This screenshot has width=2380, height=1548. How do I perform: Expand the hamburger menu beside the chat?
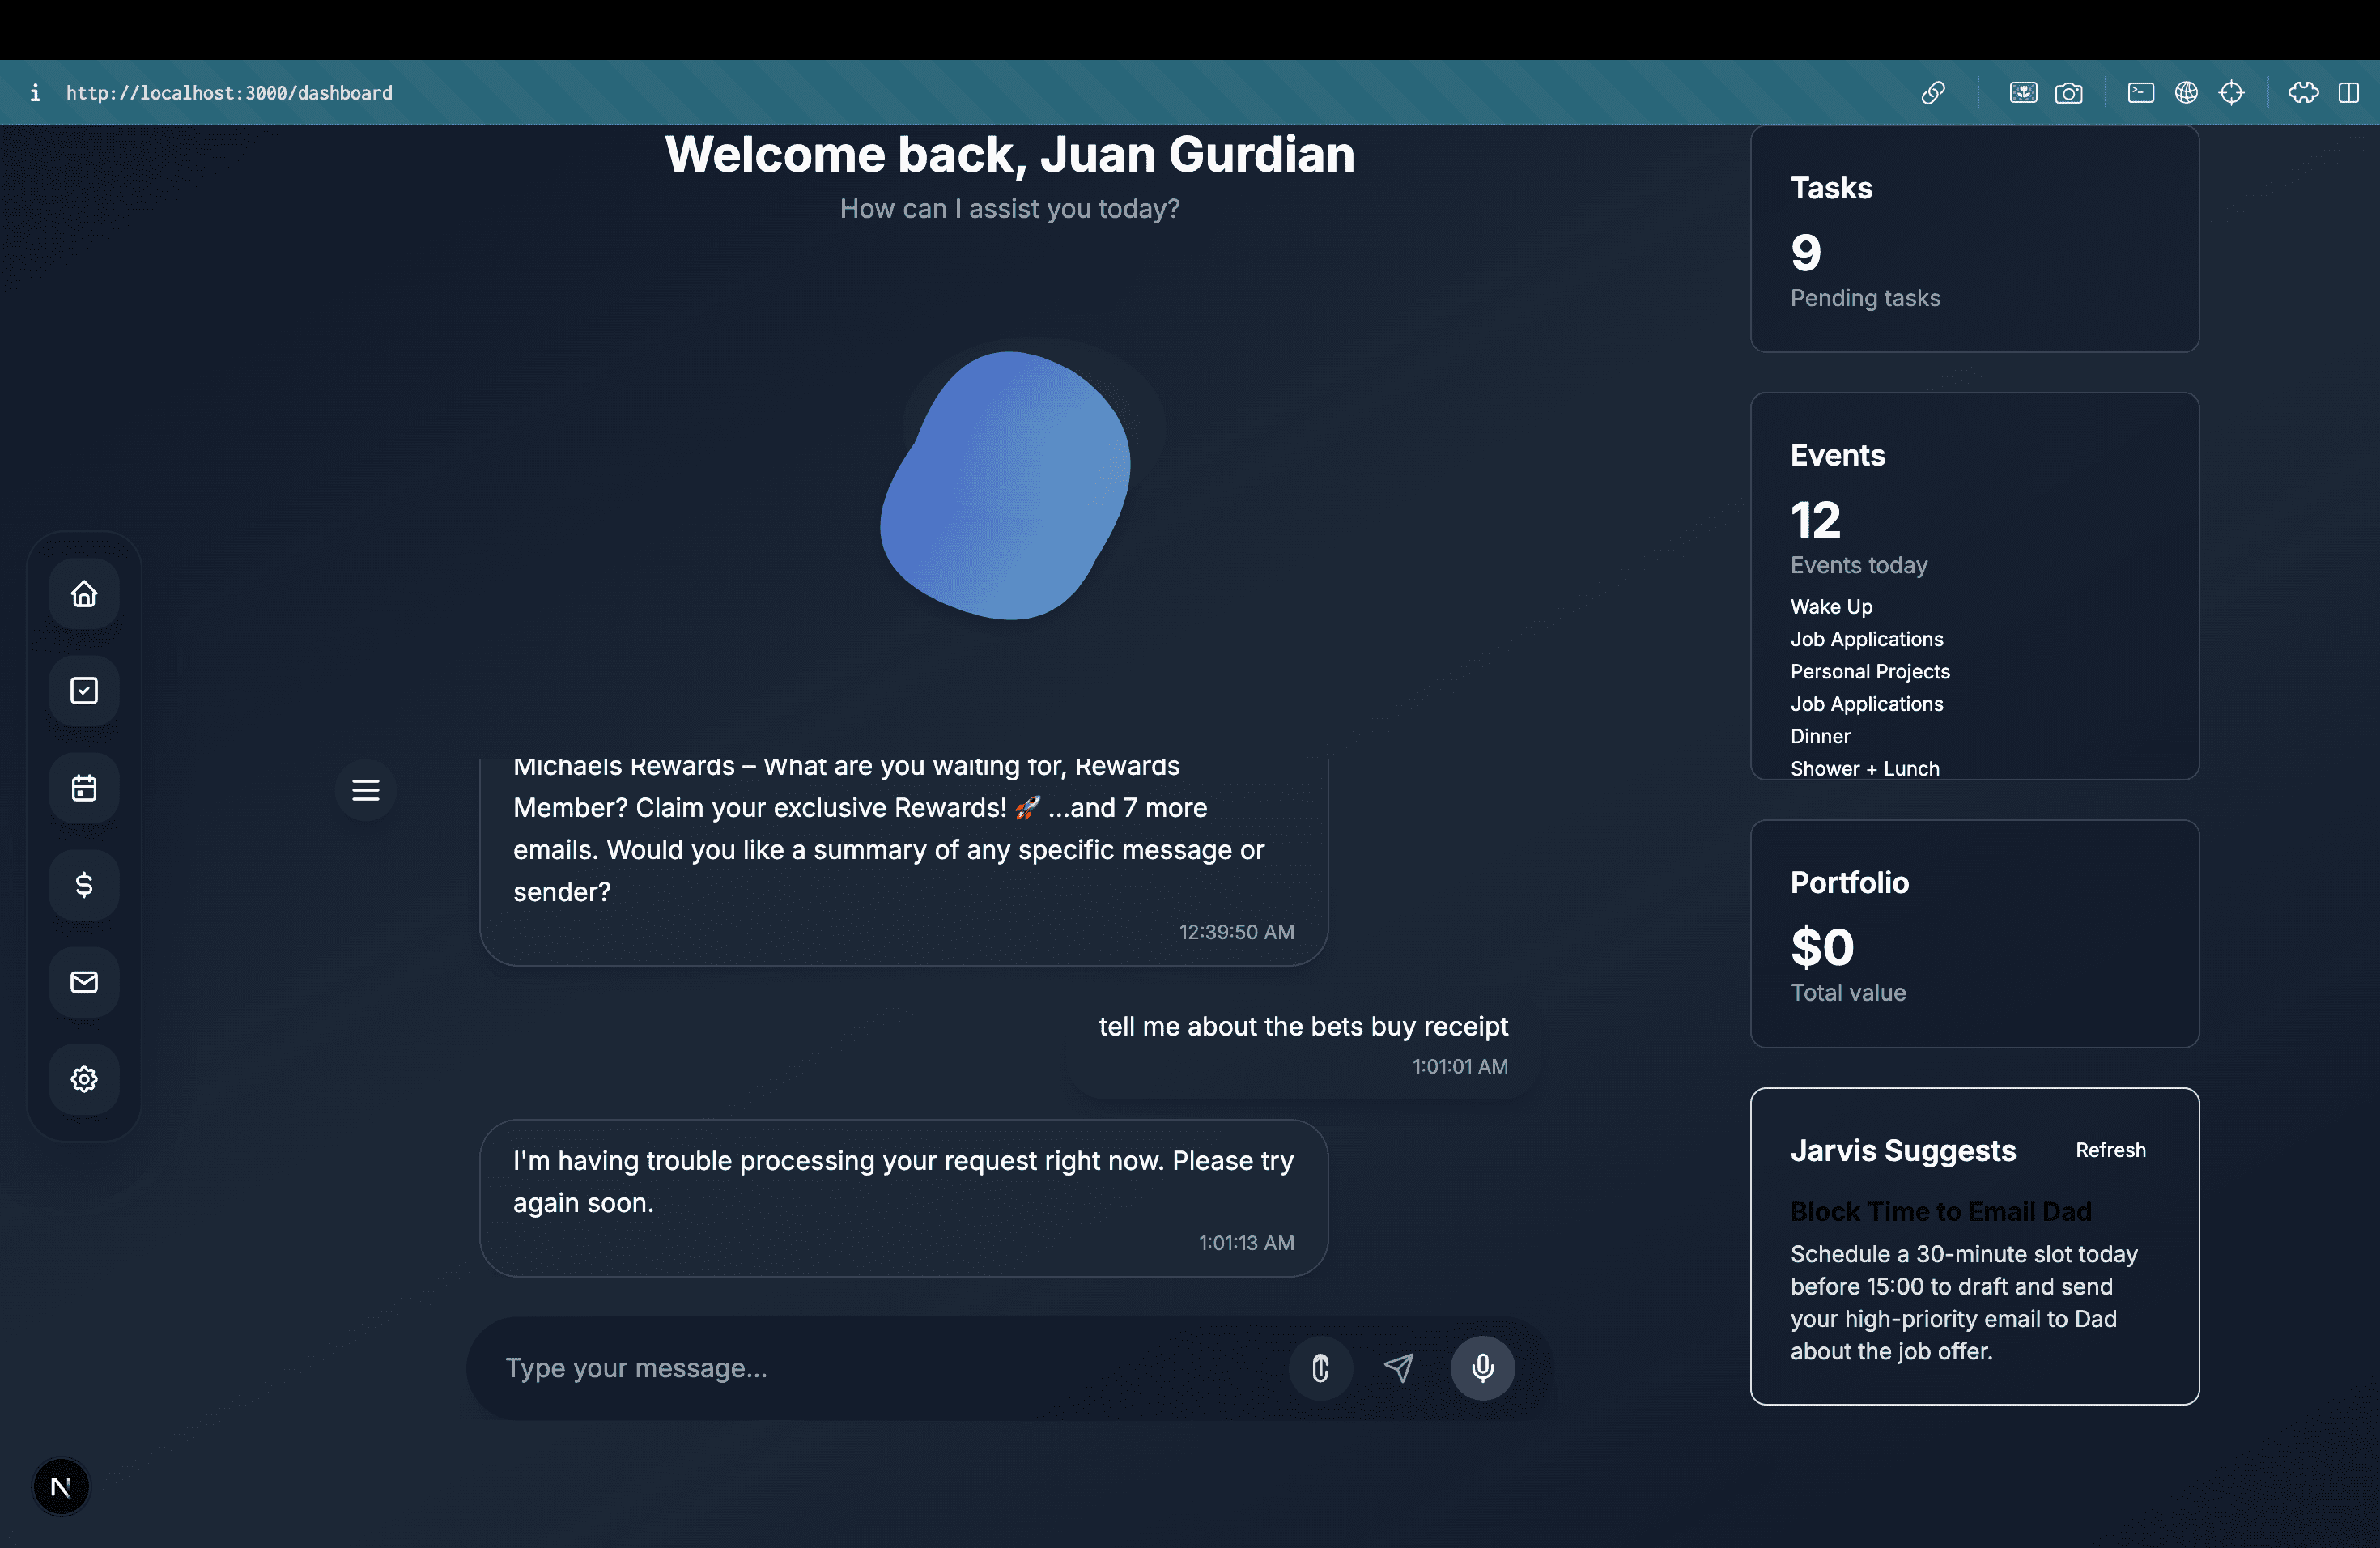(x=366, y=790)
